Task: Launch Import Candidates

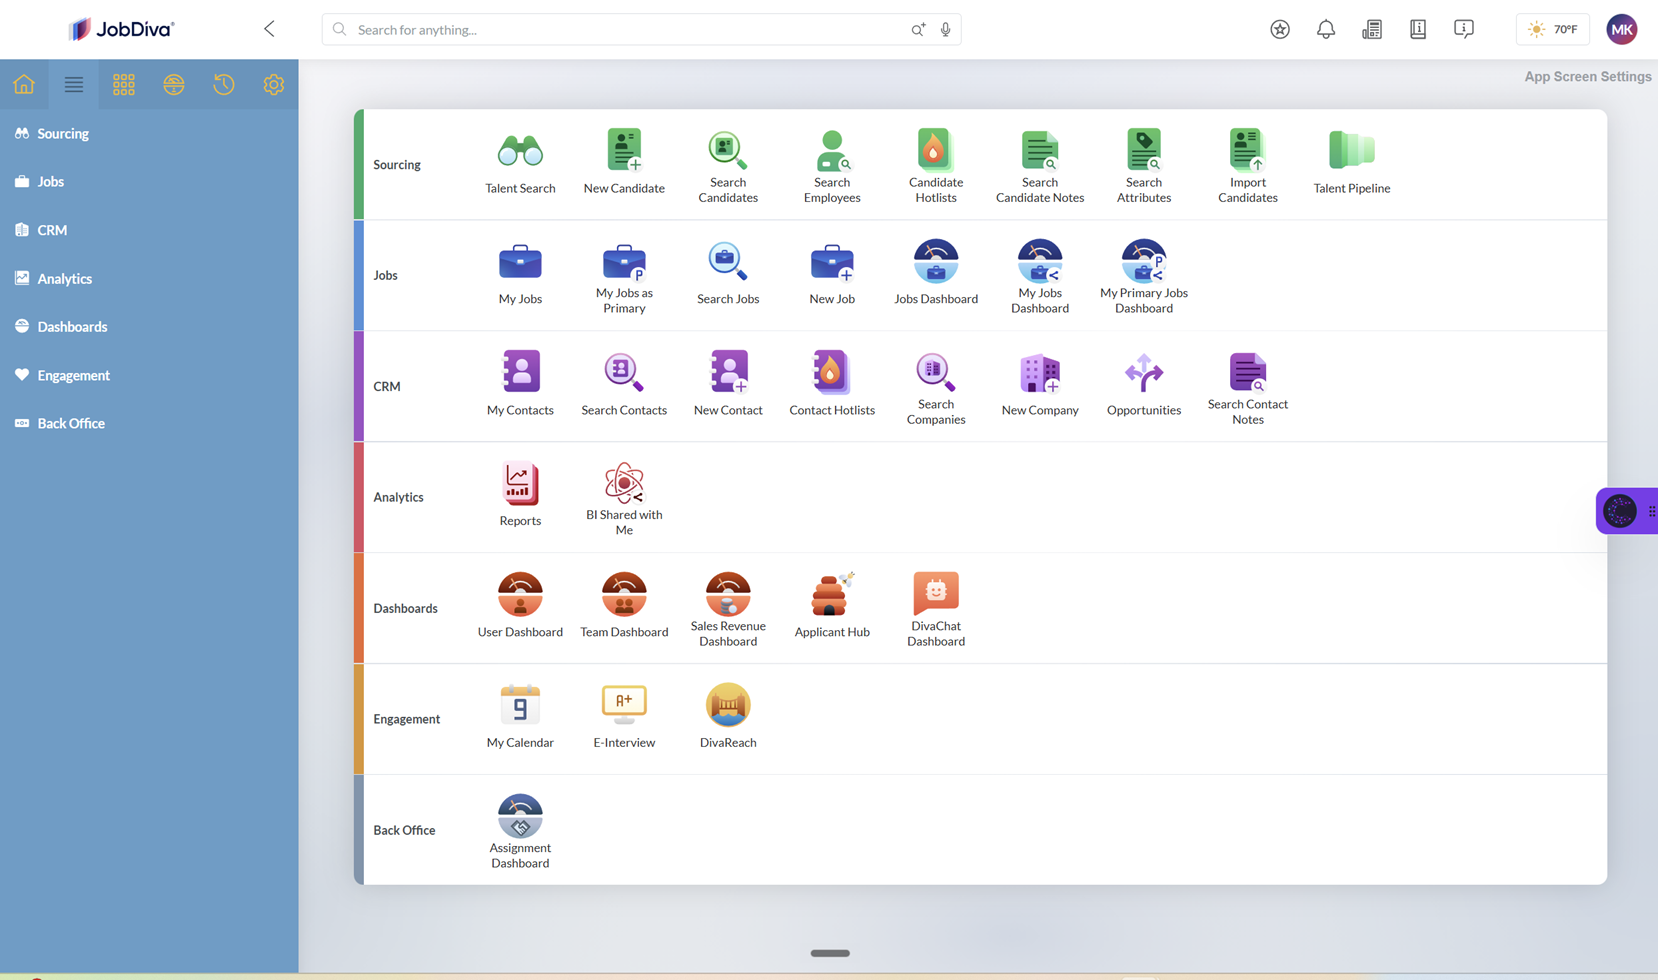Action: (x=1248, y=166)
